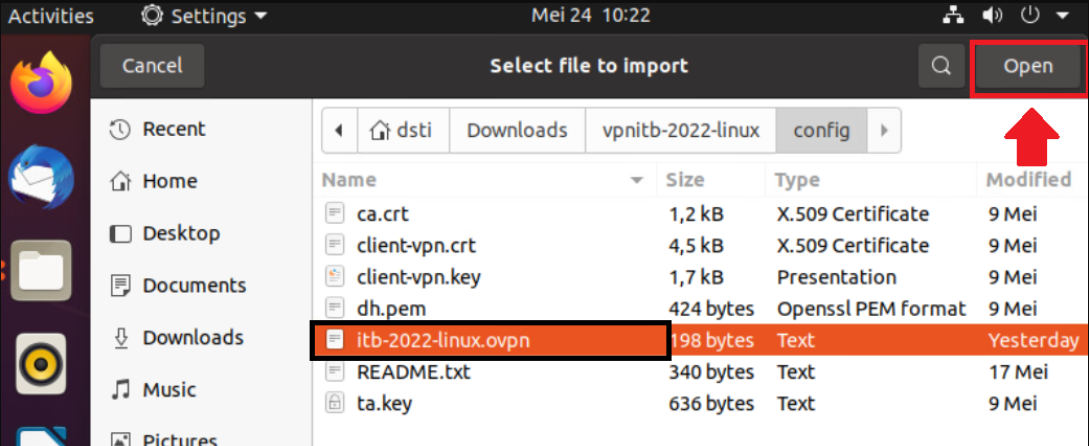
Task: Go to Downloads in path bar
Action: [517, 130]
